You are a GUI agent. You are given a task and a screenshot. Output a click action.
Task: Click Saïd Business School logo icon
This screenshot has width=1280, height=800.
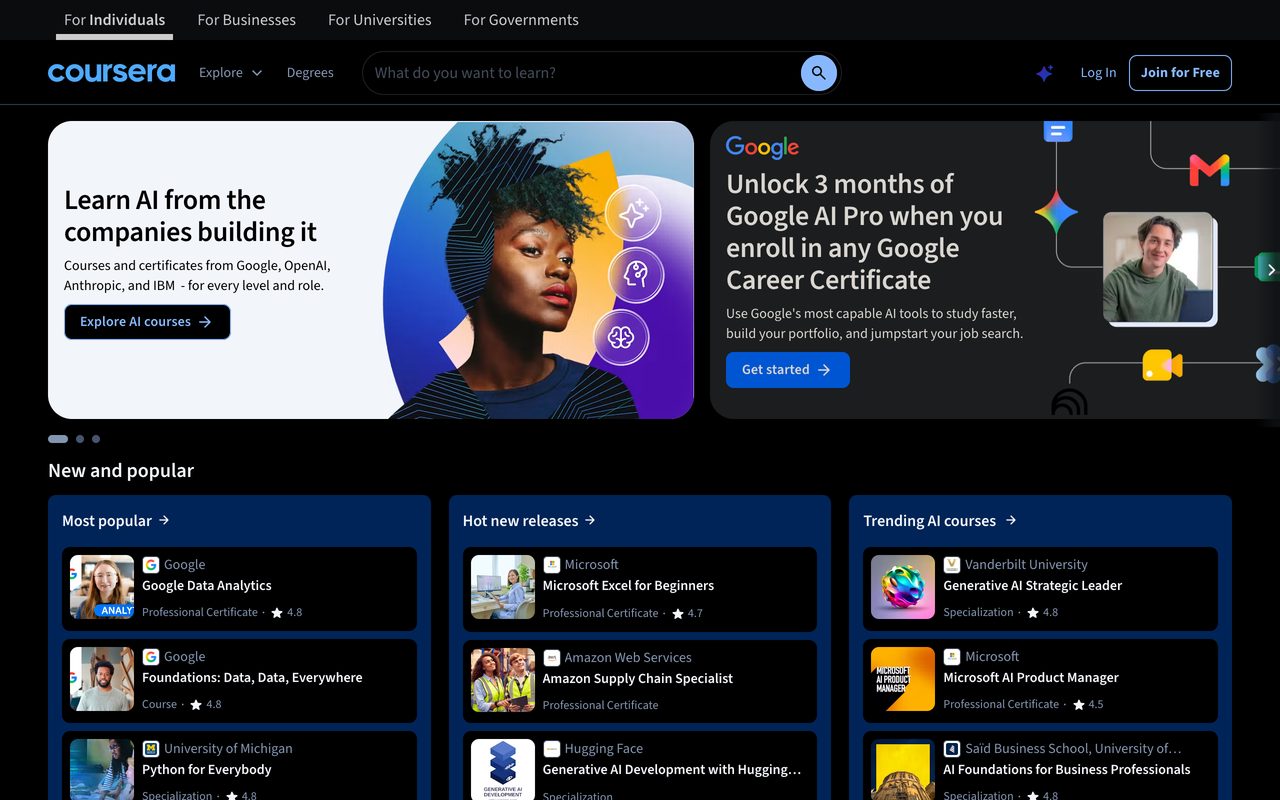[952, 749]
